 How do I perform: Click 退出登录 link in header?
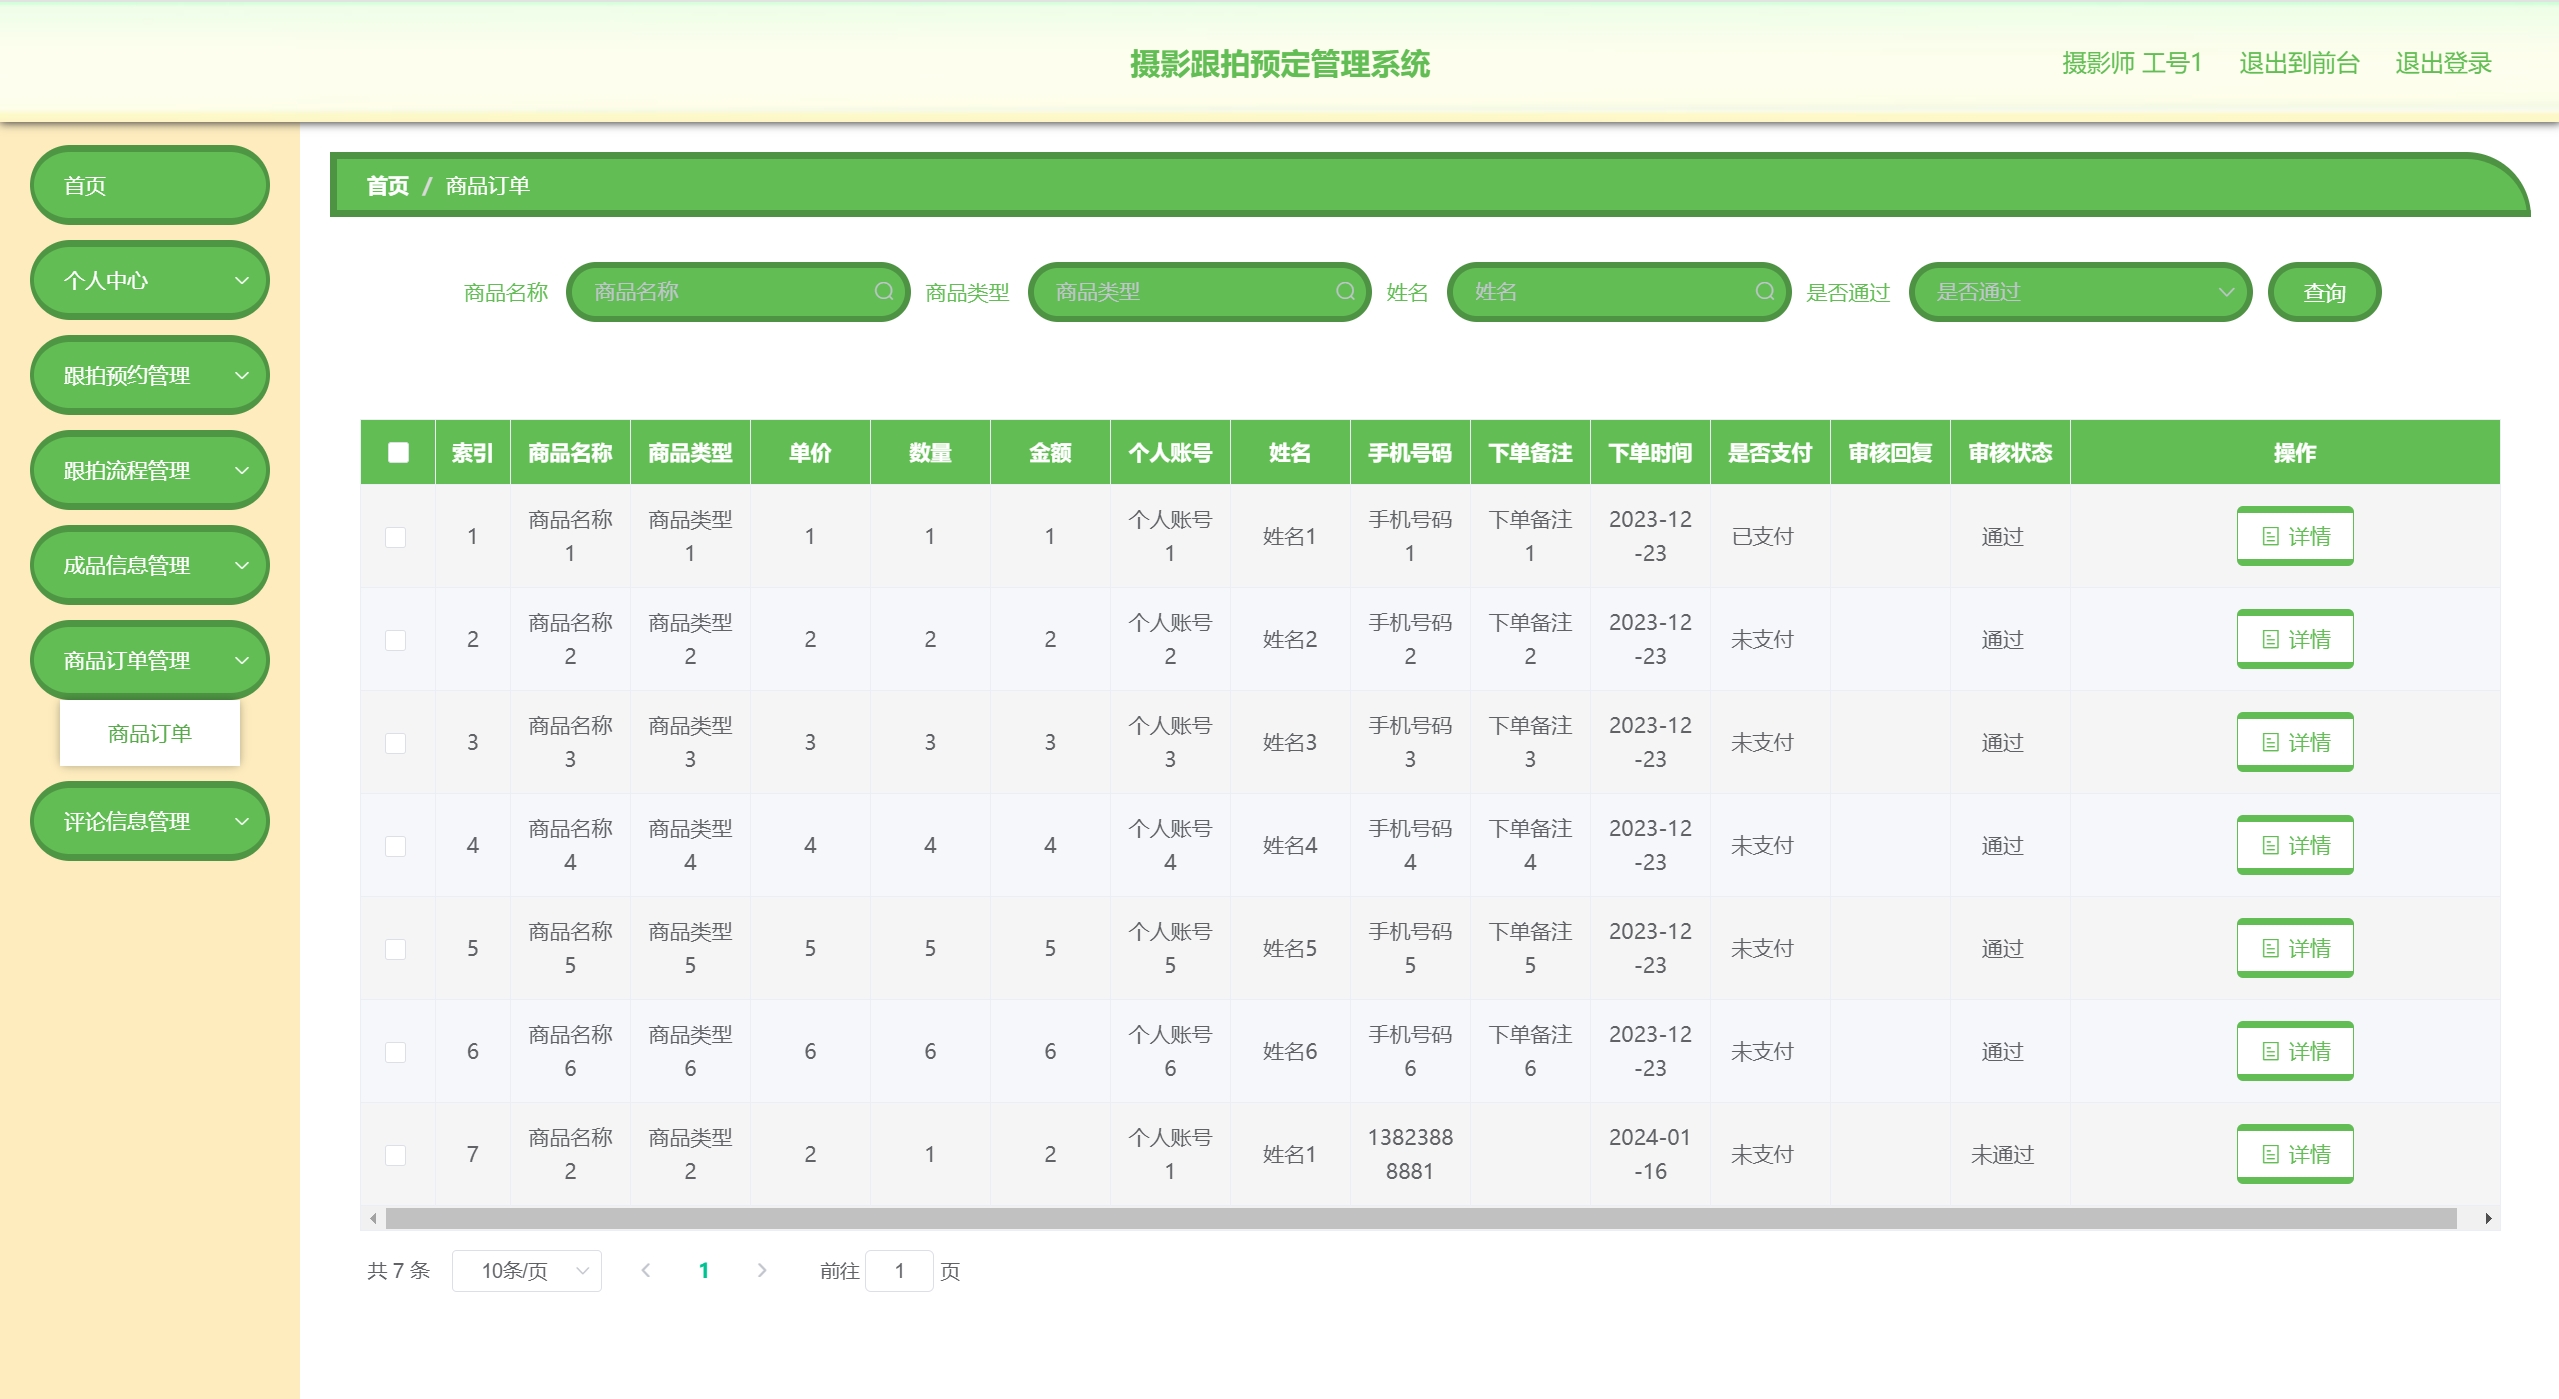pyautogui.click(x=2442, y=63)
